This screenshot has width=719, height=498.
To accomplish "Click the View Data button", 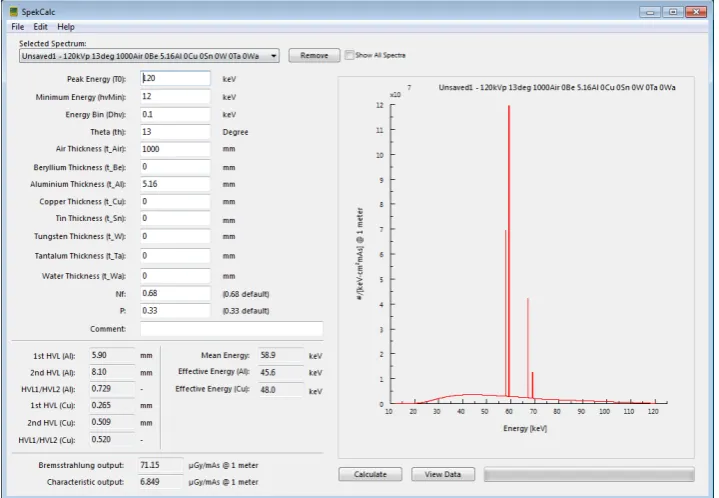I will (x=442, y=474).
